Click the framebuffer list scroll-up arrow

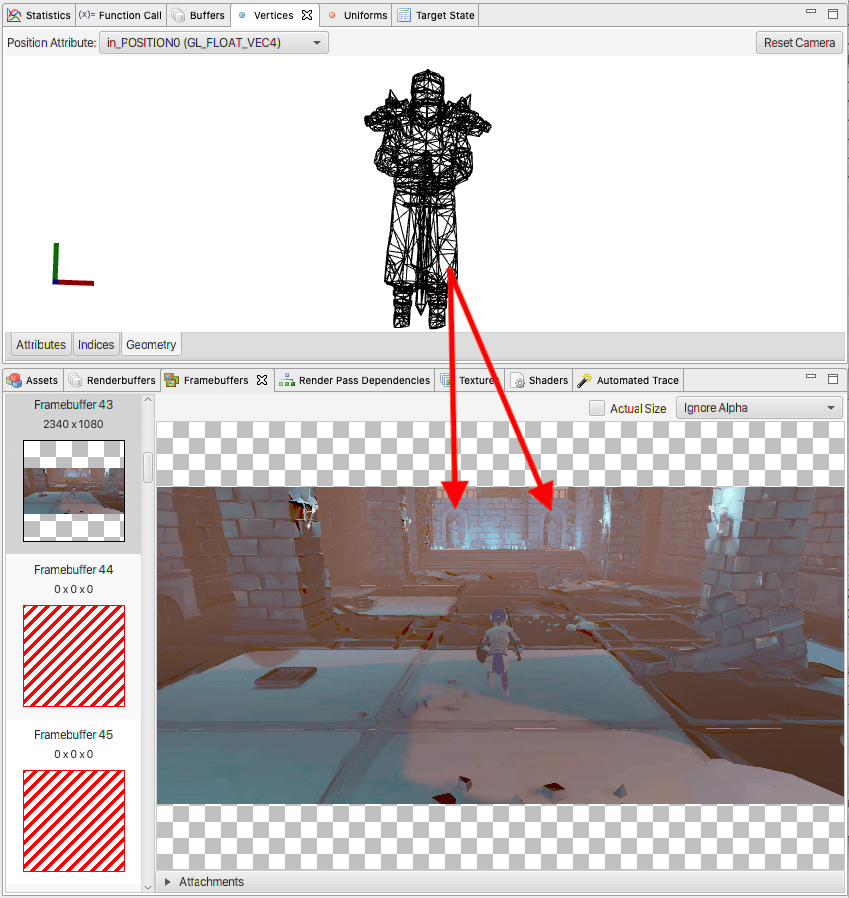coord(148,399)
